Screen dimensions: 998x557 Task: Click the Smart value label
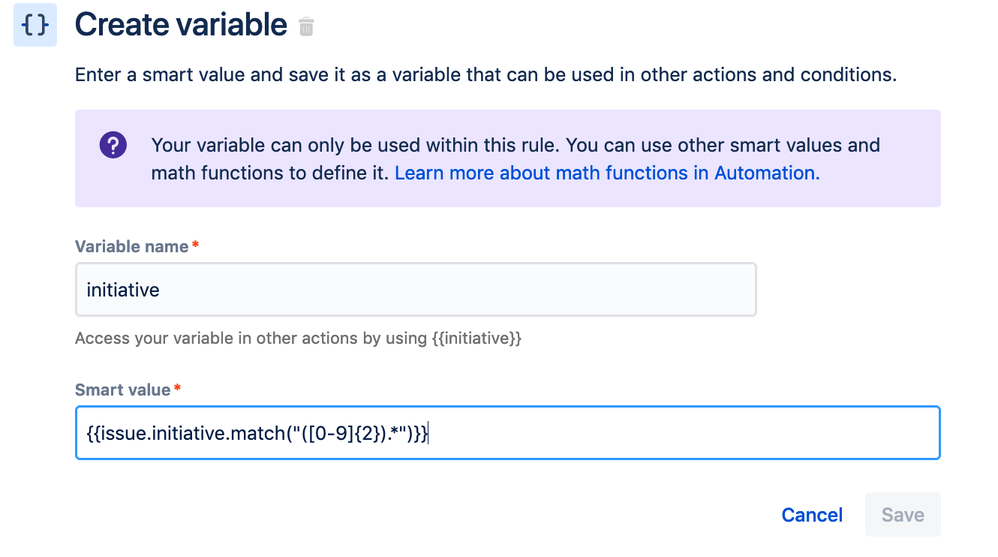coord(123,389)
